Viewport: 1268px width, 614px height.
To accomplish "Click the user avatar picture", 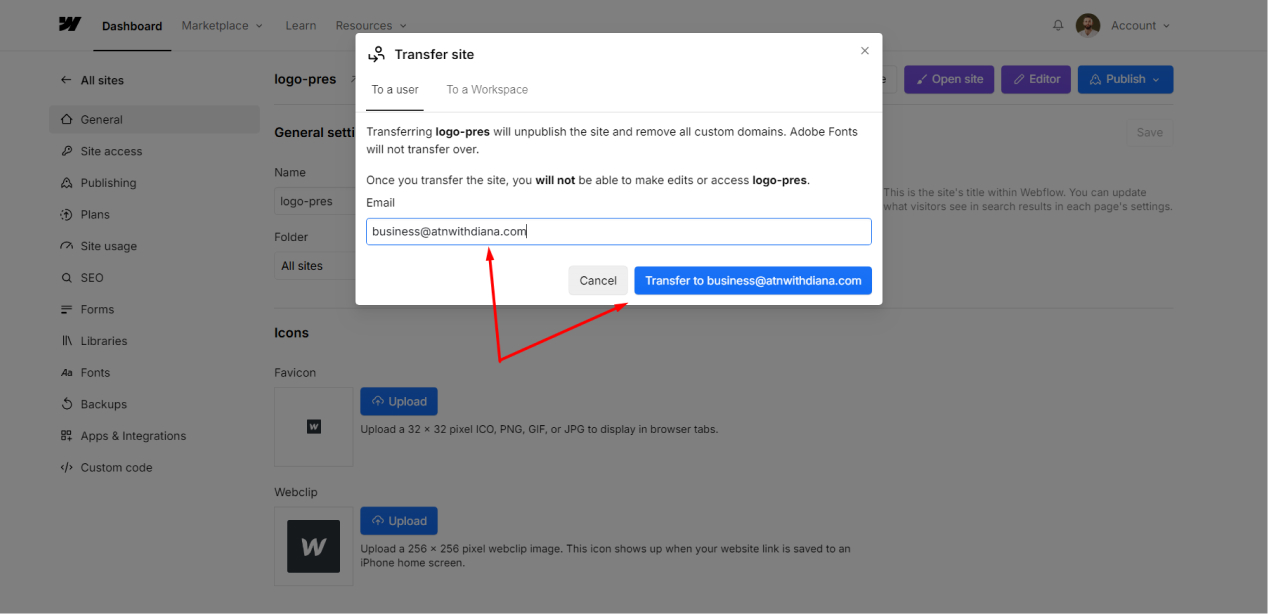I will tap(1088, 25).
